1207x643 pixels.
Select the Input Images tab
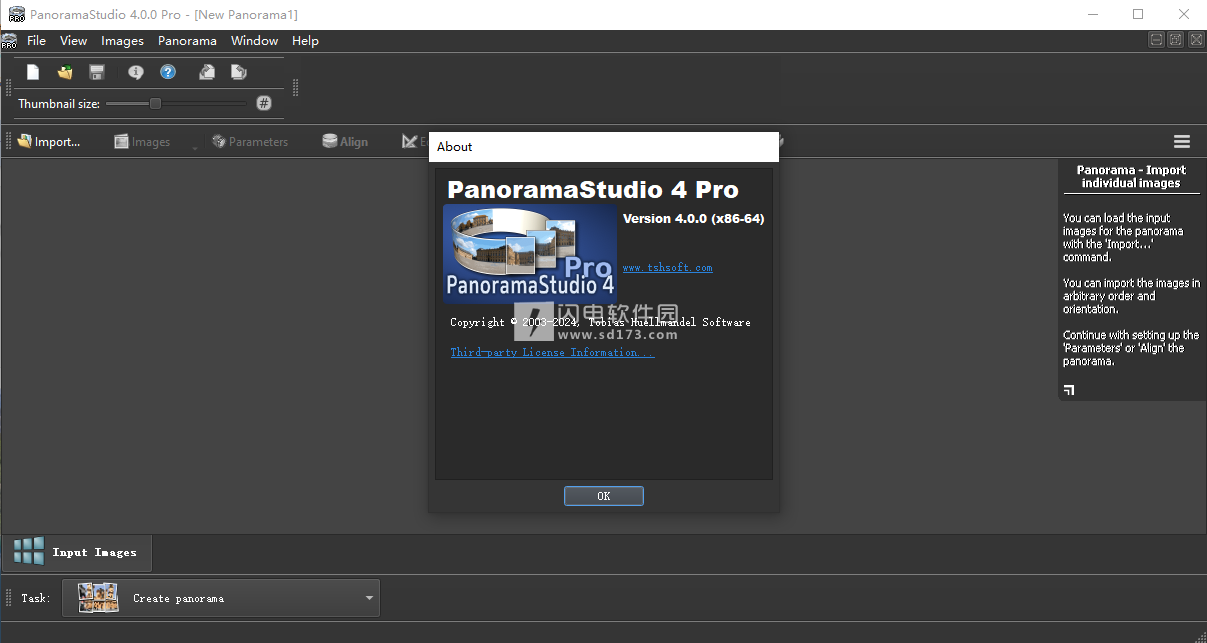click(76, 552)
